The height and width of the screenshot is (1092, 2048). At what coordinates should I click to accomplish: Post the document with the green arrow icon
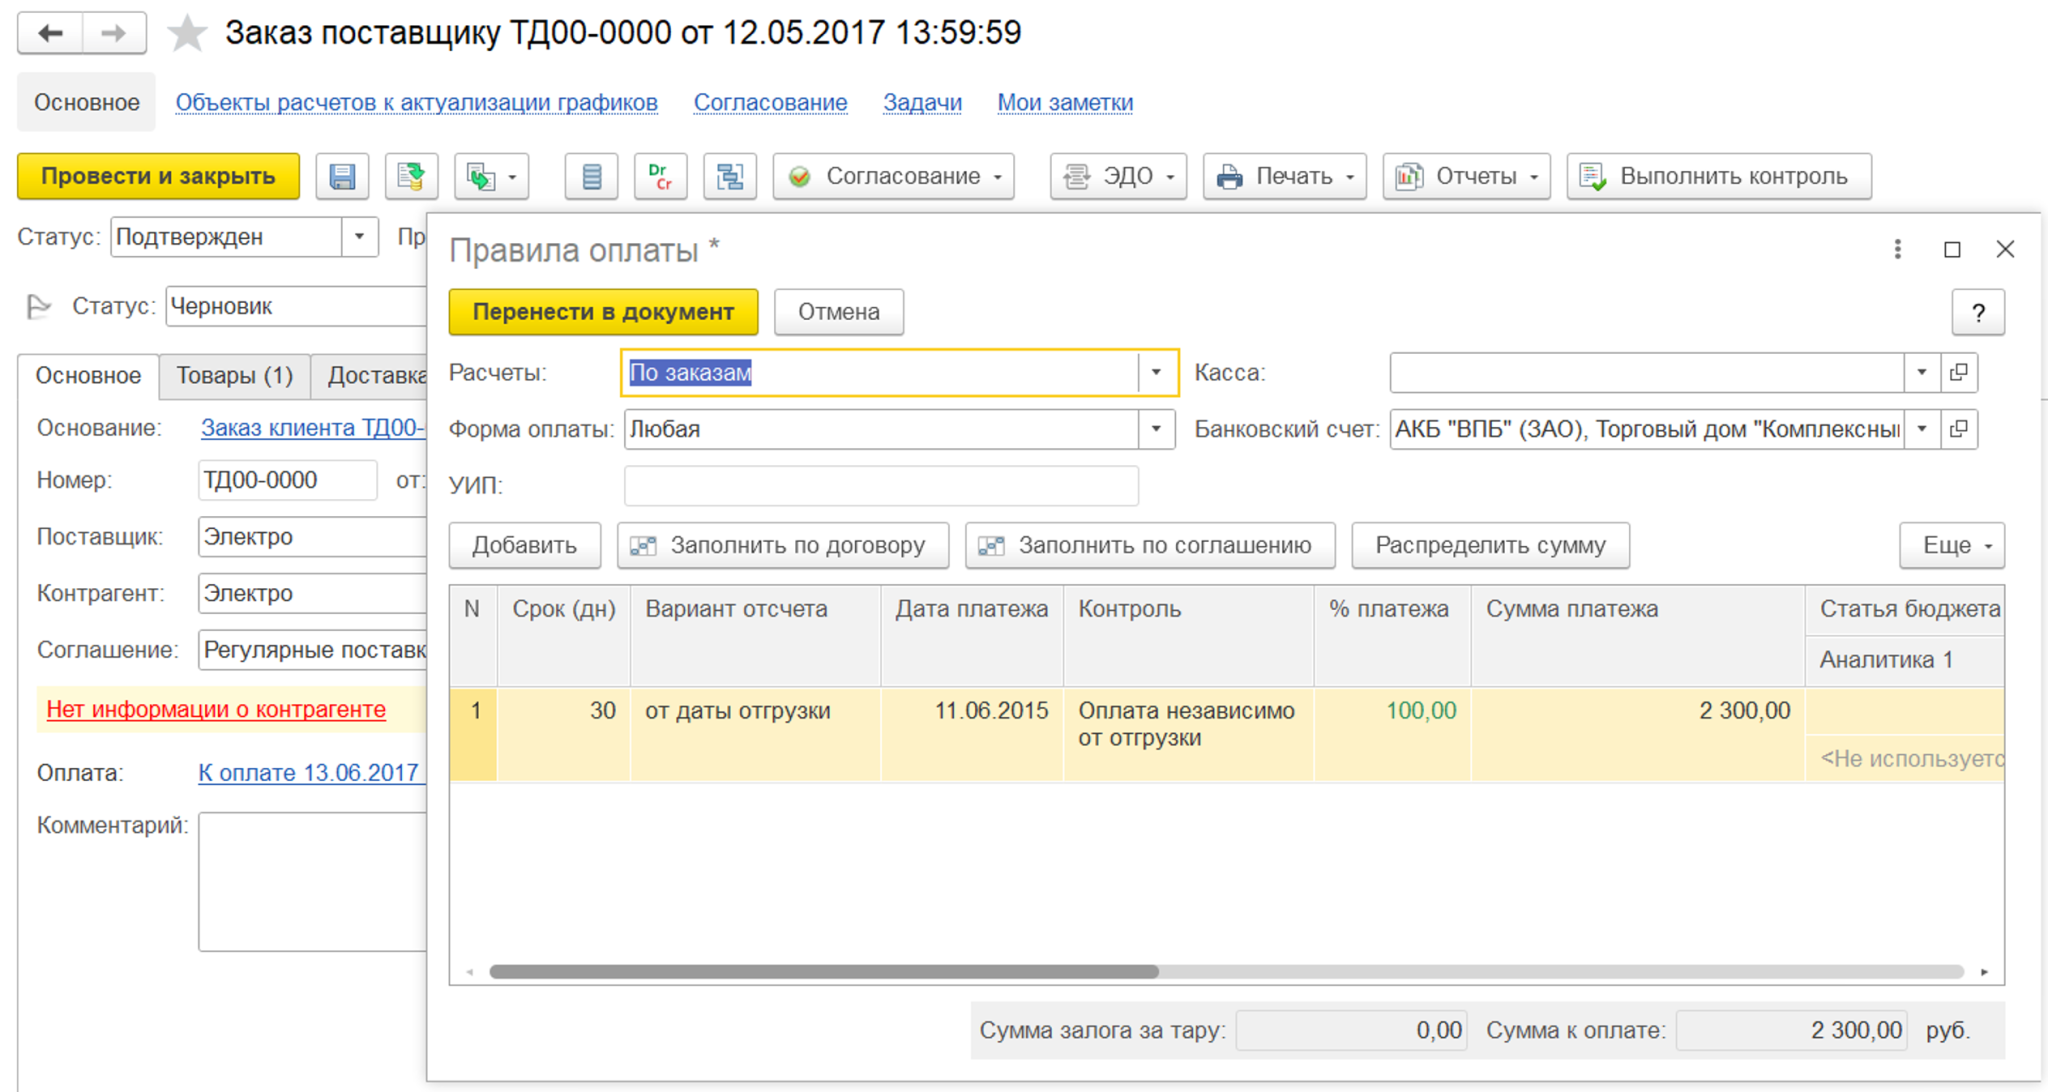[411, 177]
